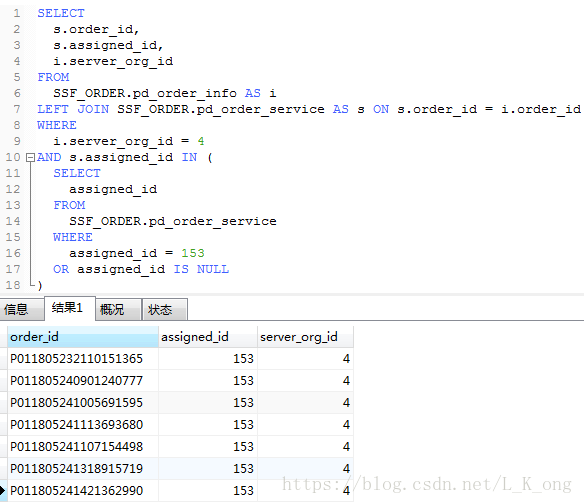Click i.server_org_id on line 4

point(113,61)
